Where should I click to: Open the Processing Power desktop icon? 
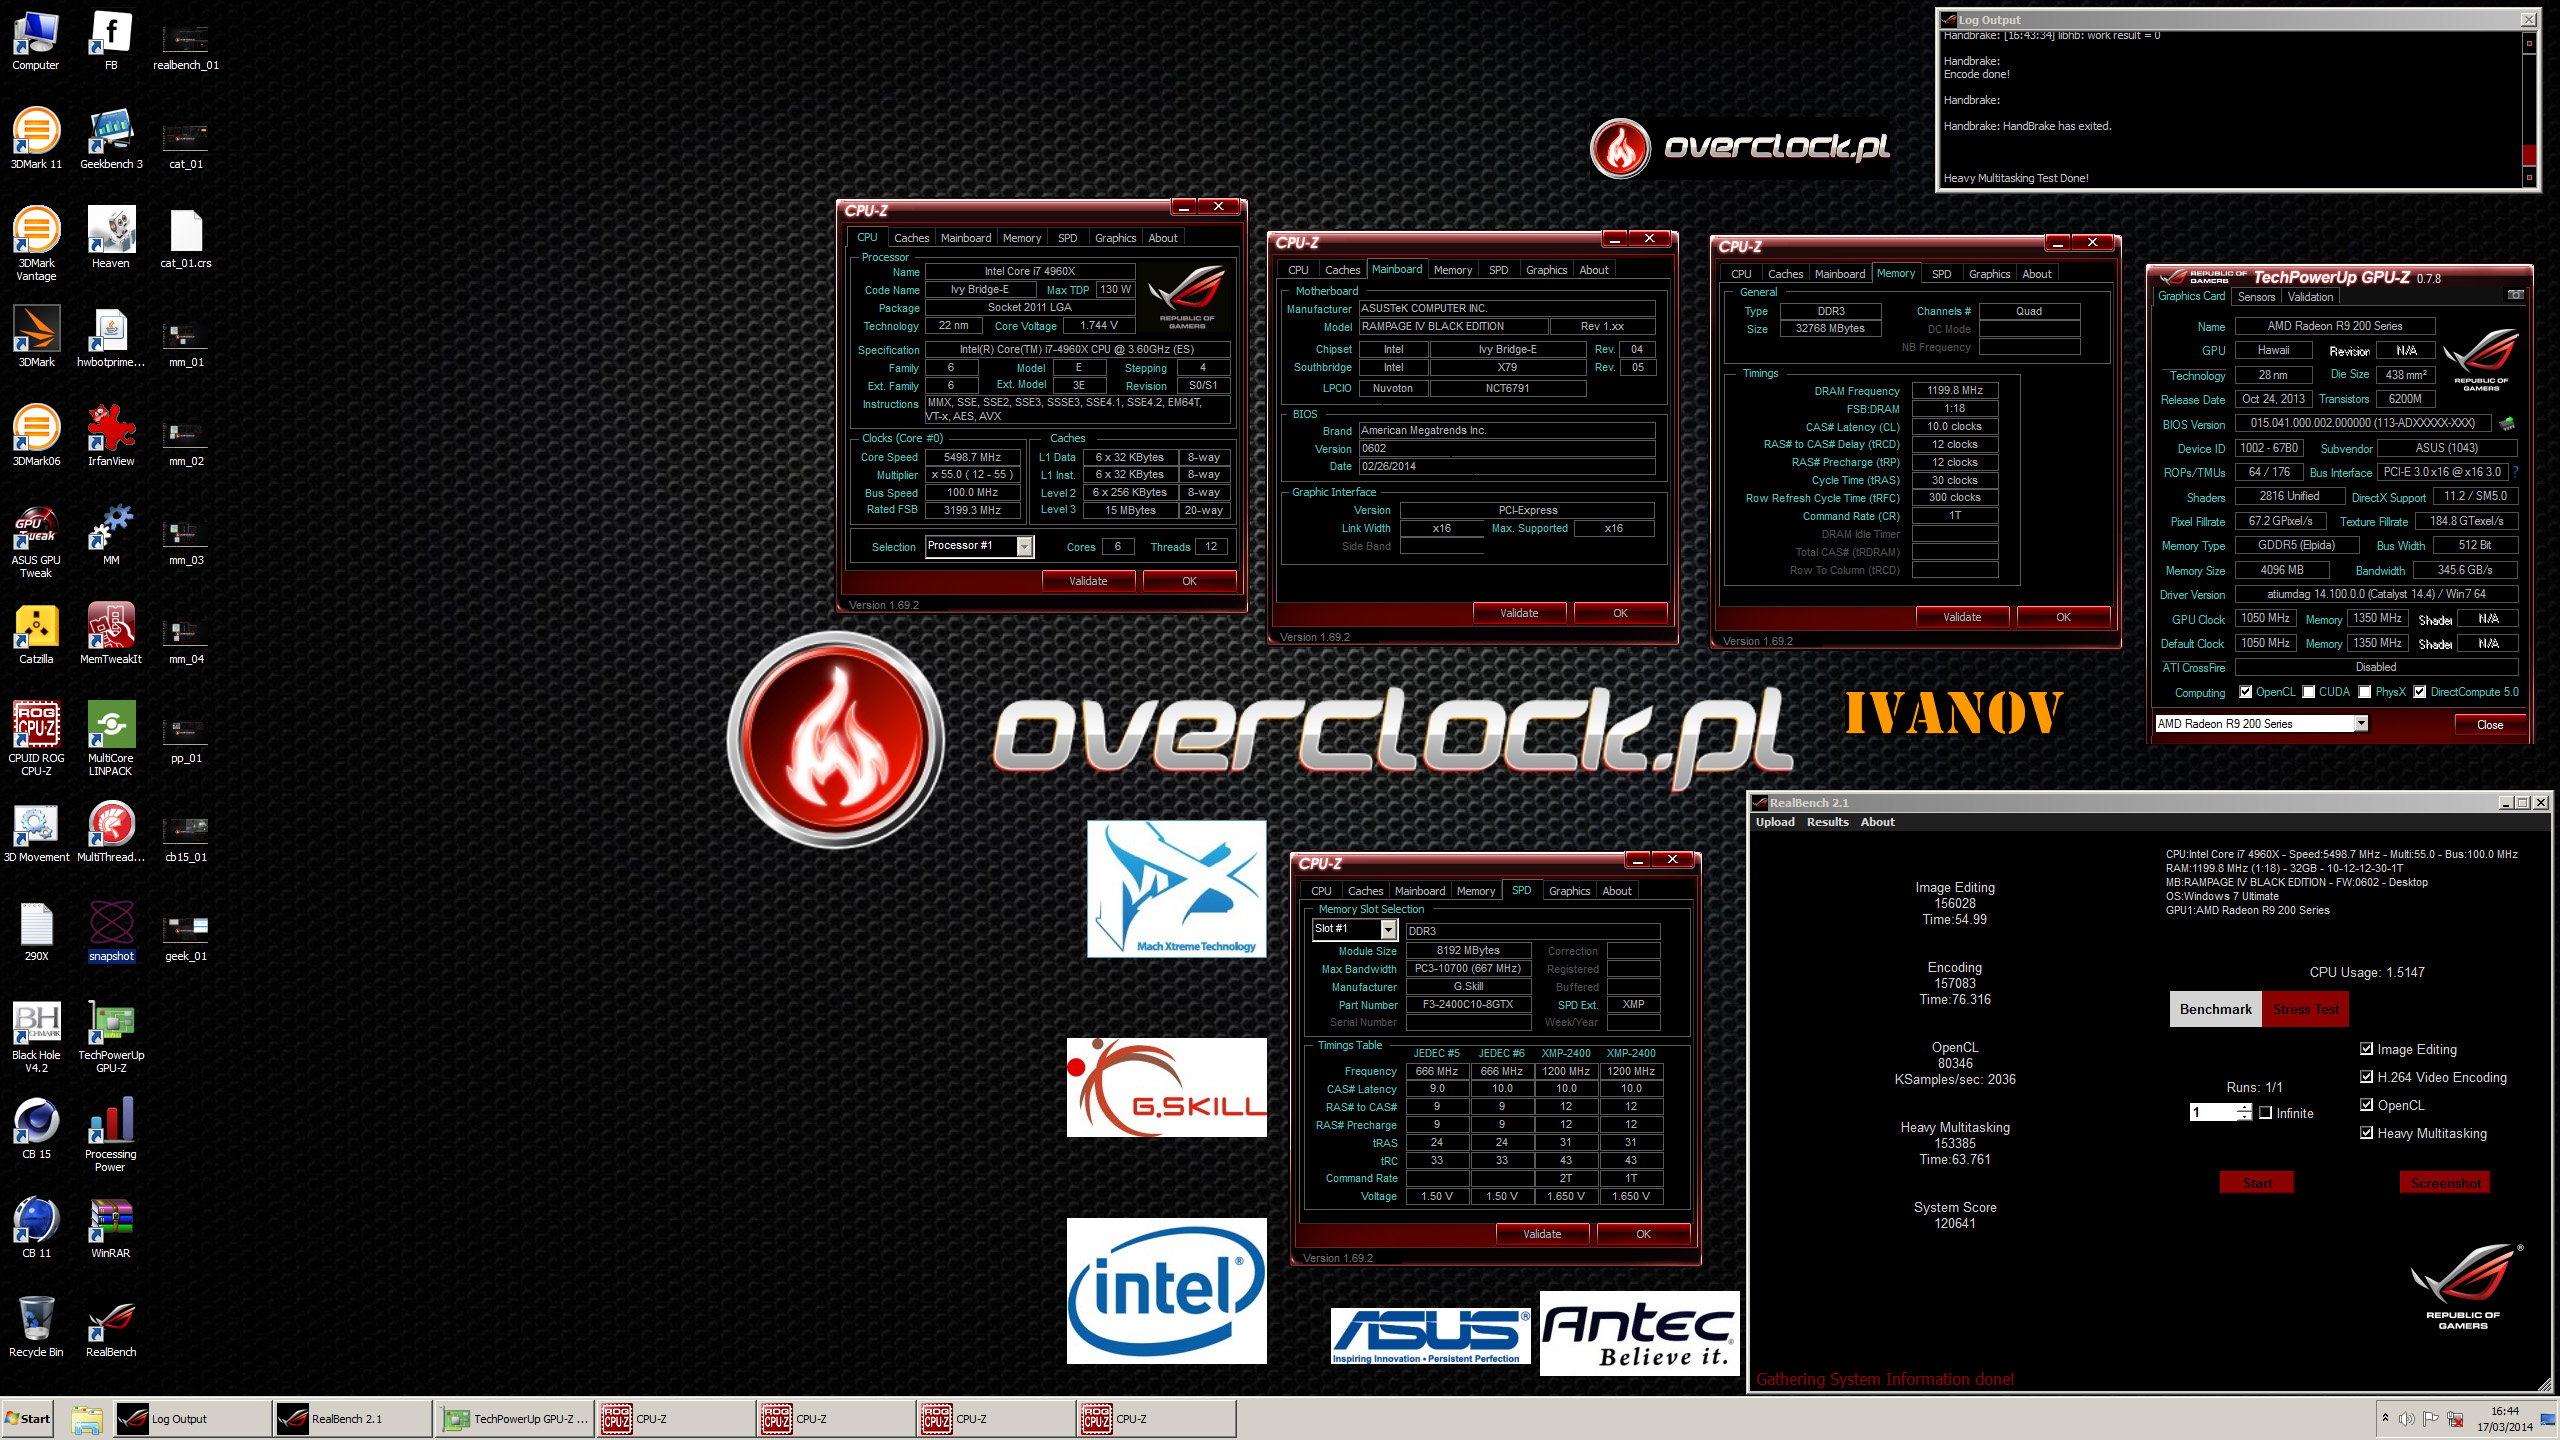111,1134
